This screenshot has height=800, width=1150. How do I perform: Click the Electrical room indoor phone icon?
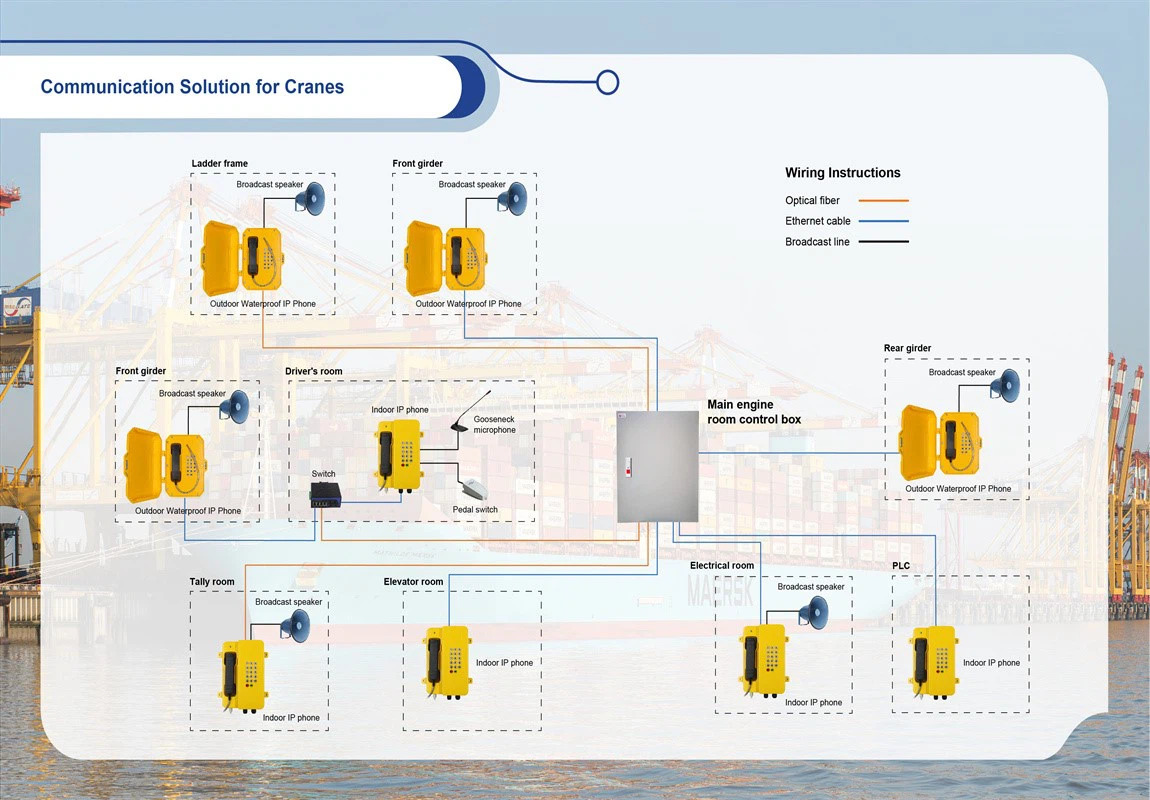764,660
